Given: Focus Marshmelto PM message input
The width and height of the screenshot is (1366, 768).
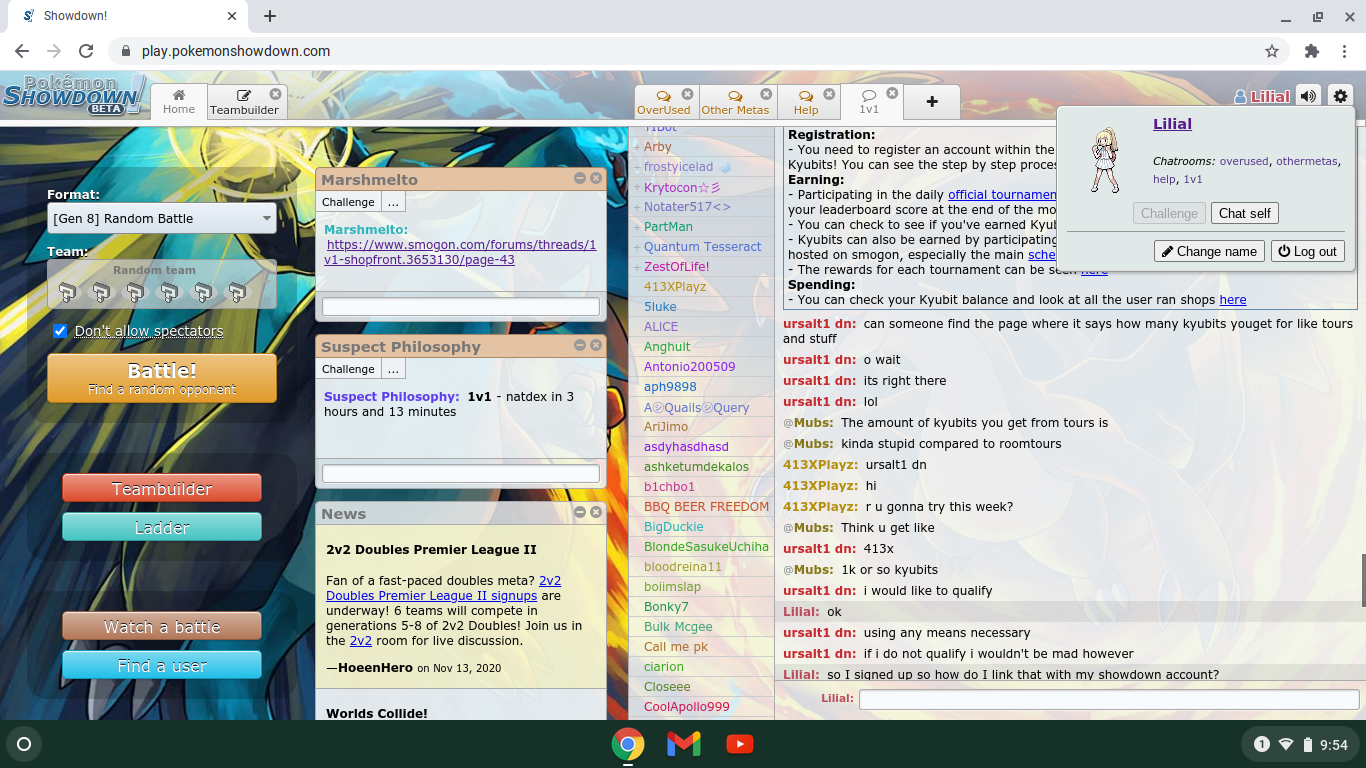Looking at the screenshot, I should click(x=461, y=307).
